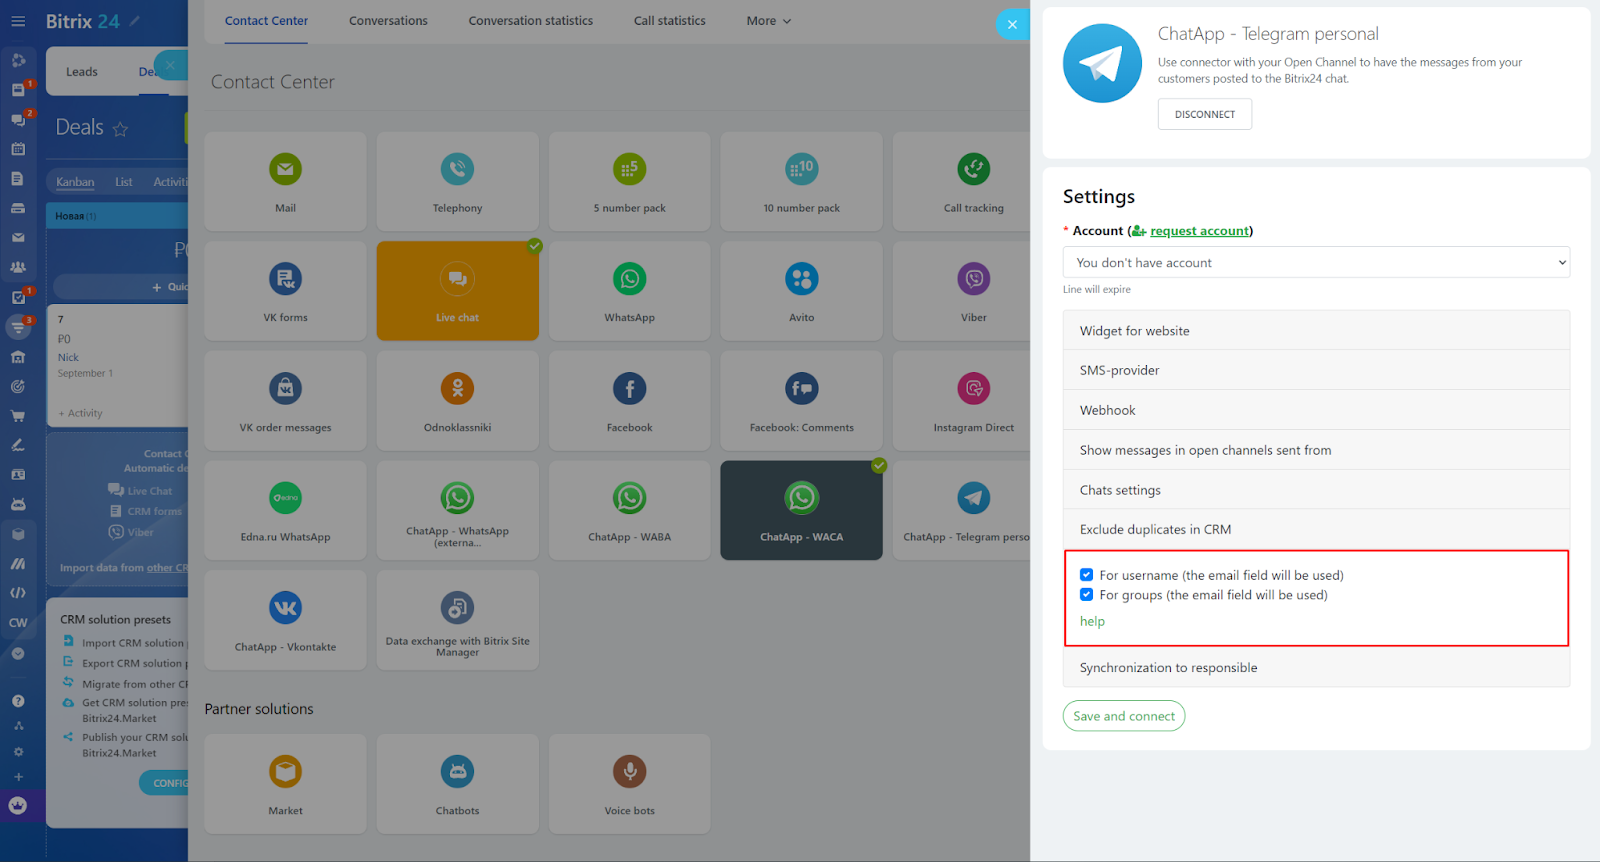This screenshot has height=862, width=1600.
Task: Select the 10 number pack icon
Action: click(x=801, y=169)
